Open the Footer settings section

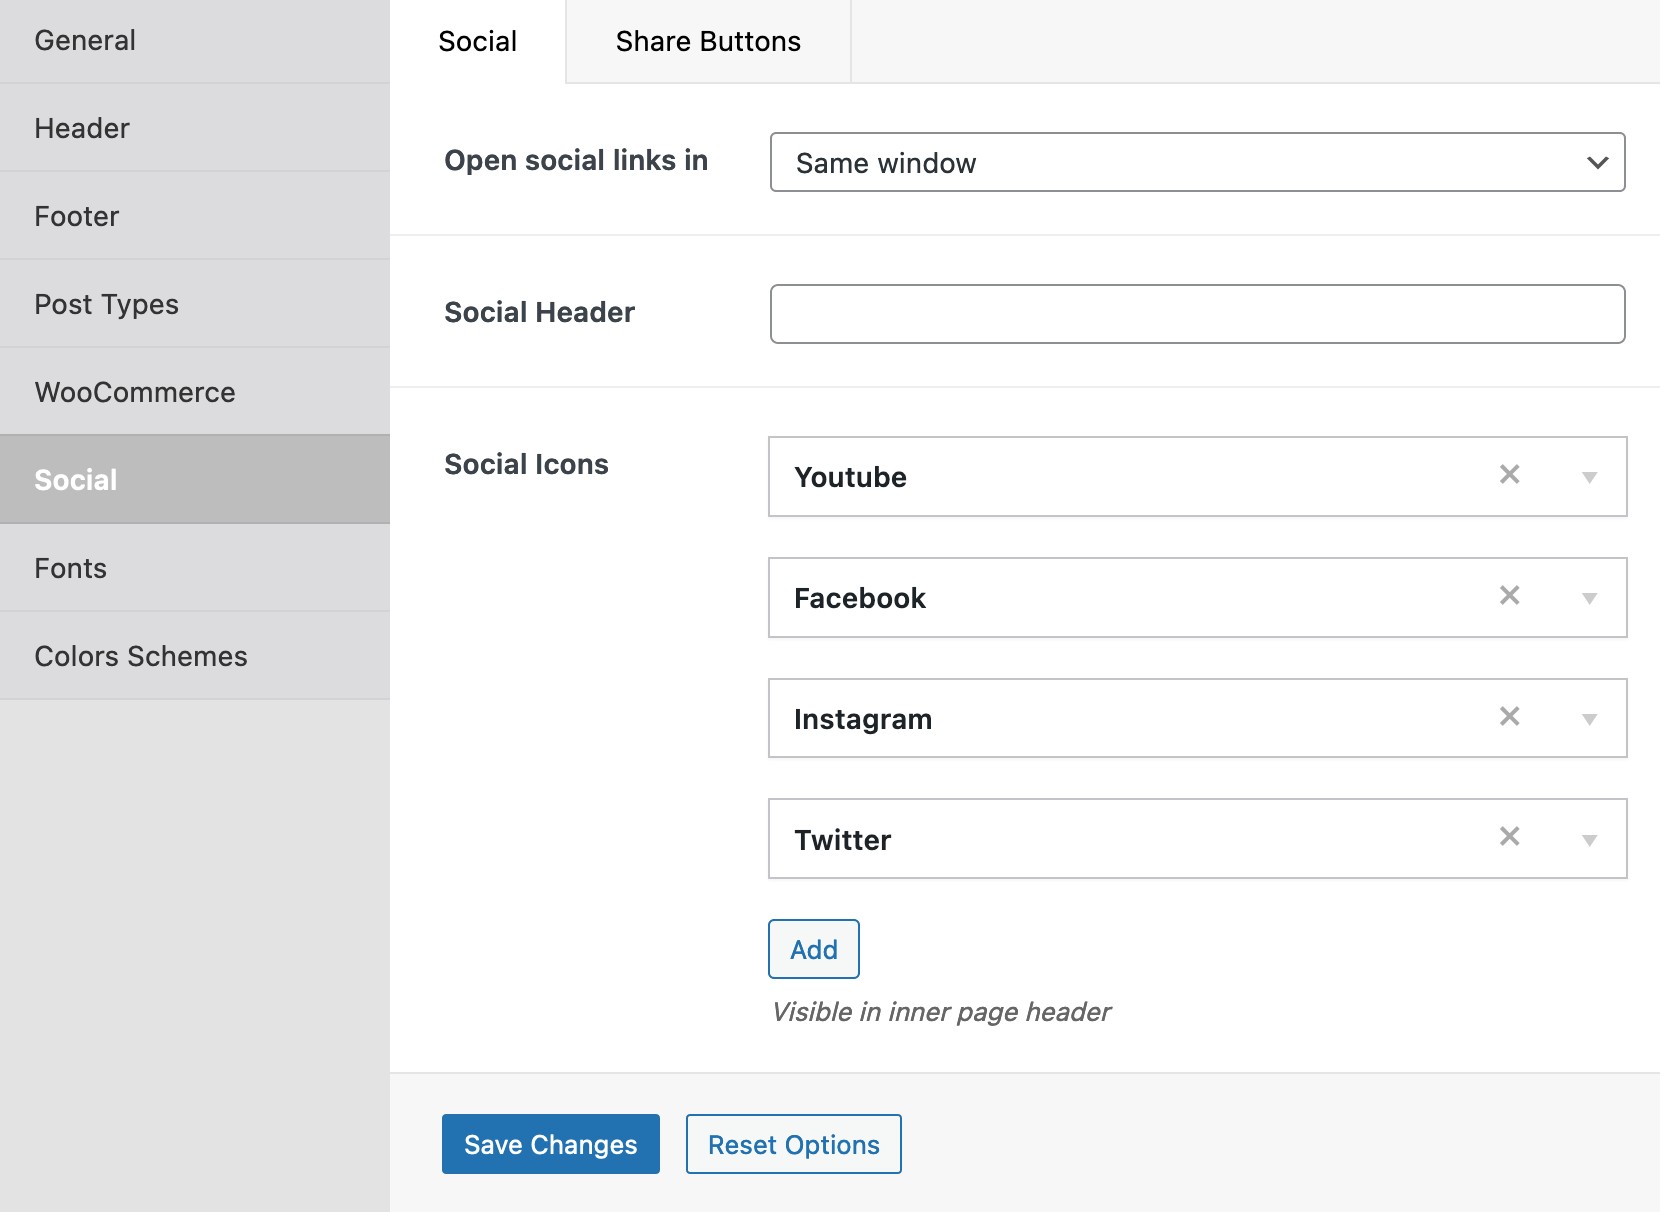point(195,216)
